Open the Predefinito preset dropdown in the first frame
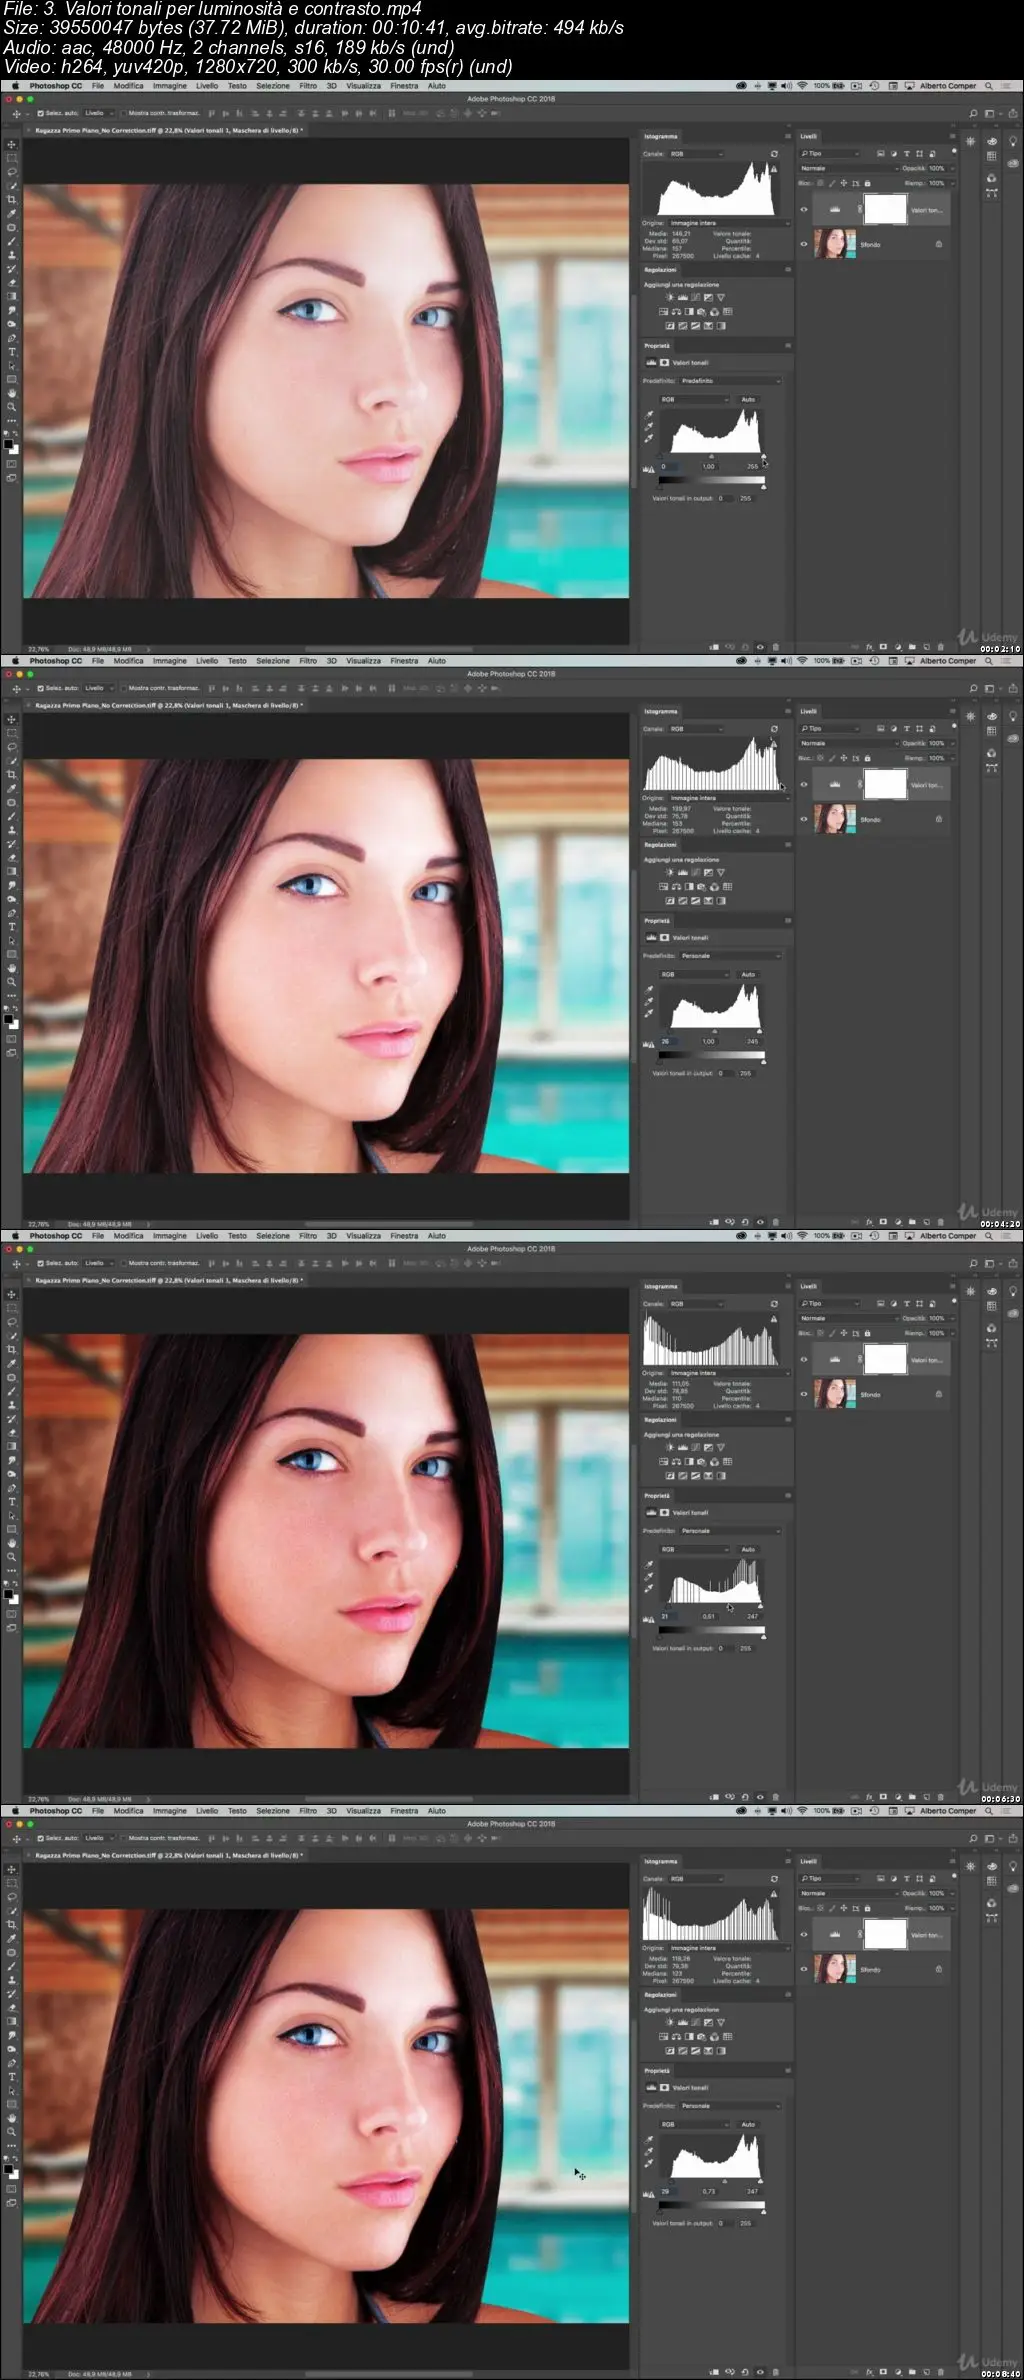This screenshot has width=1024, height=2380. (x=730, y=381)
